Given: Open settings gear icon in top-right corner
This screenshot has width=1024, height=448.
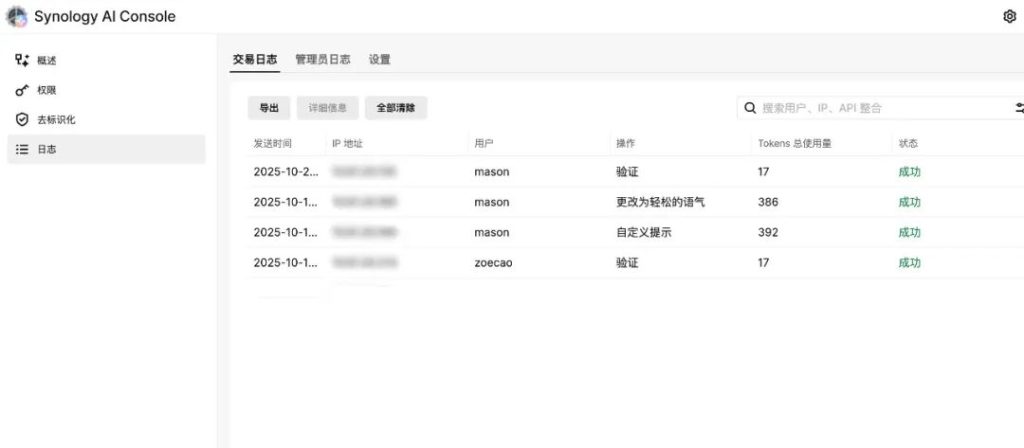Looking at the screenshot, I should pos(1009,16).
